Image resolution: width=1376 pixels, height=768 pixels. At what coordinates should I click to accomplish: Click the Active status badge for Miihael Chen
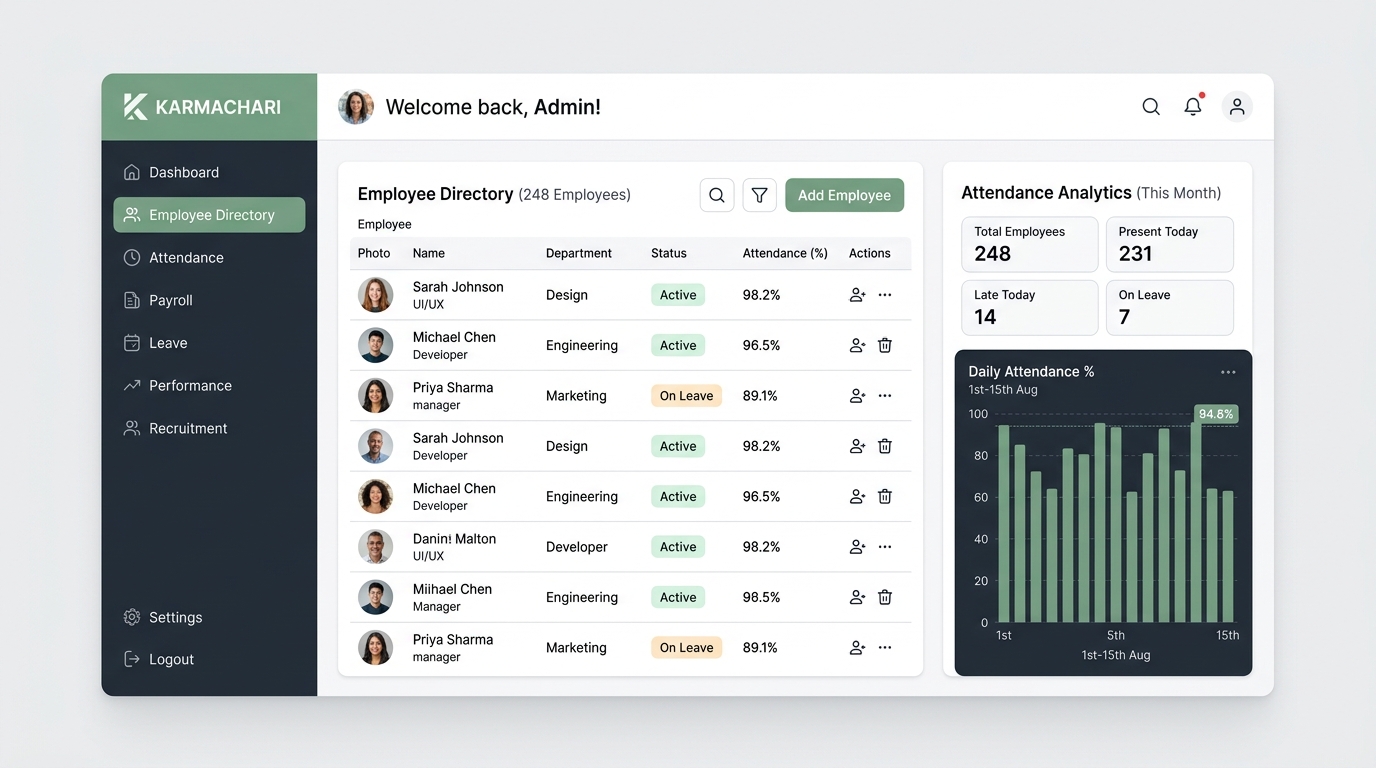point(678,597)
